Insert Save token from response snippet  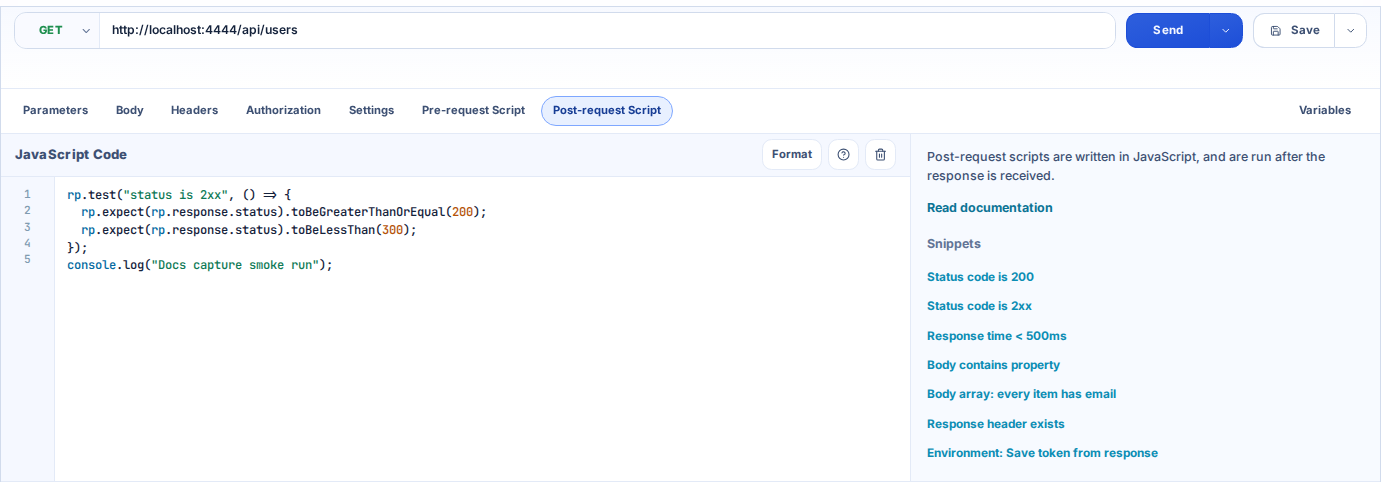point(1042,453)
